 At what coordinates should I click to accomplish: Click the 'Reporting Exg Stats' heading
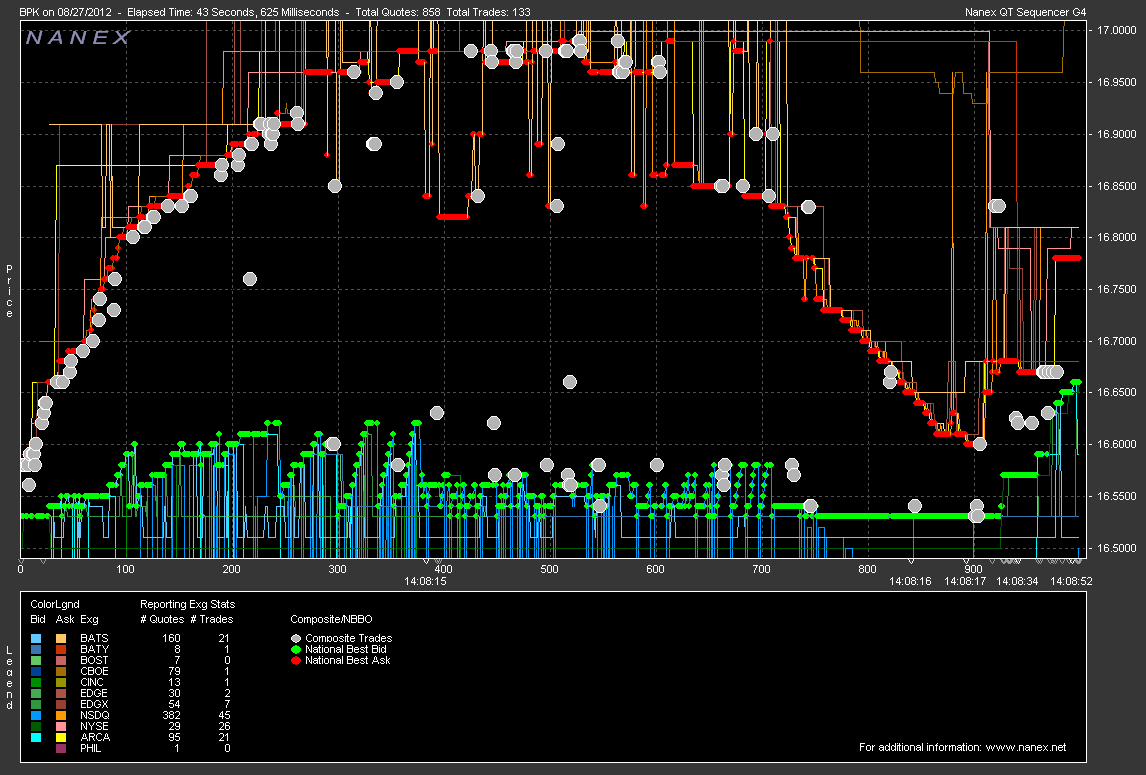tap(188, 604)
